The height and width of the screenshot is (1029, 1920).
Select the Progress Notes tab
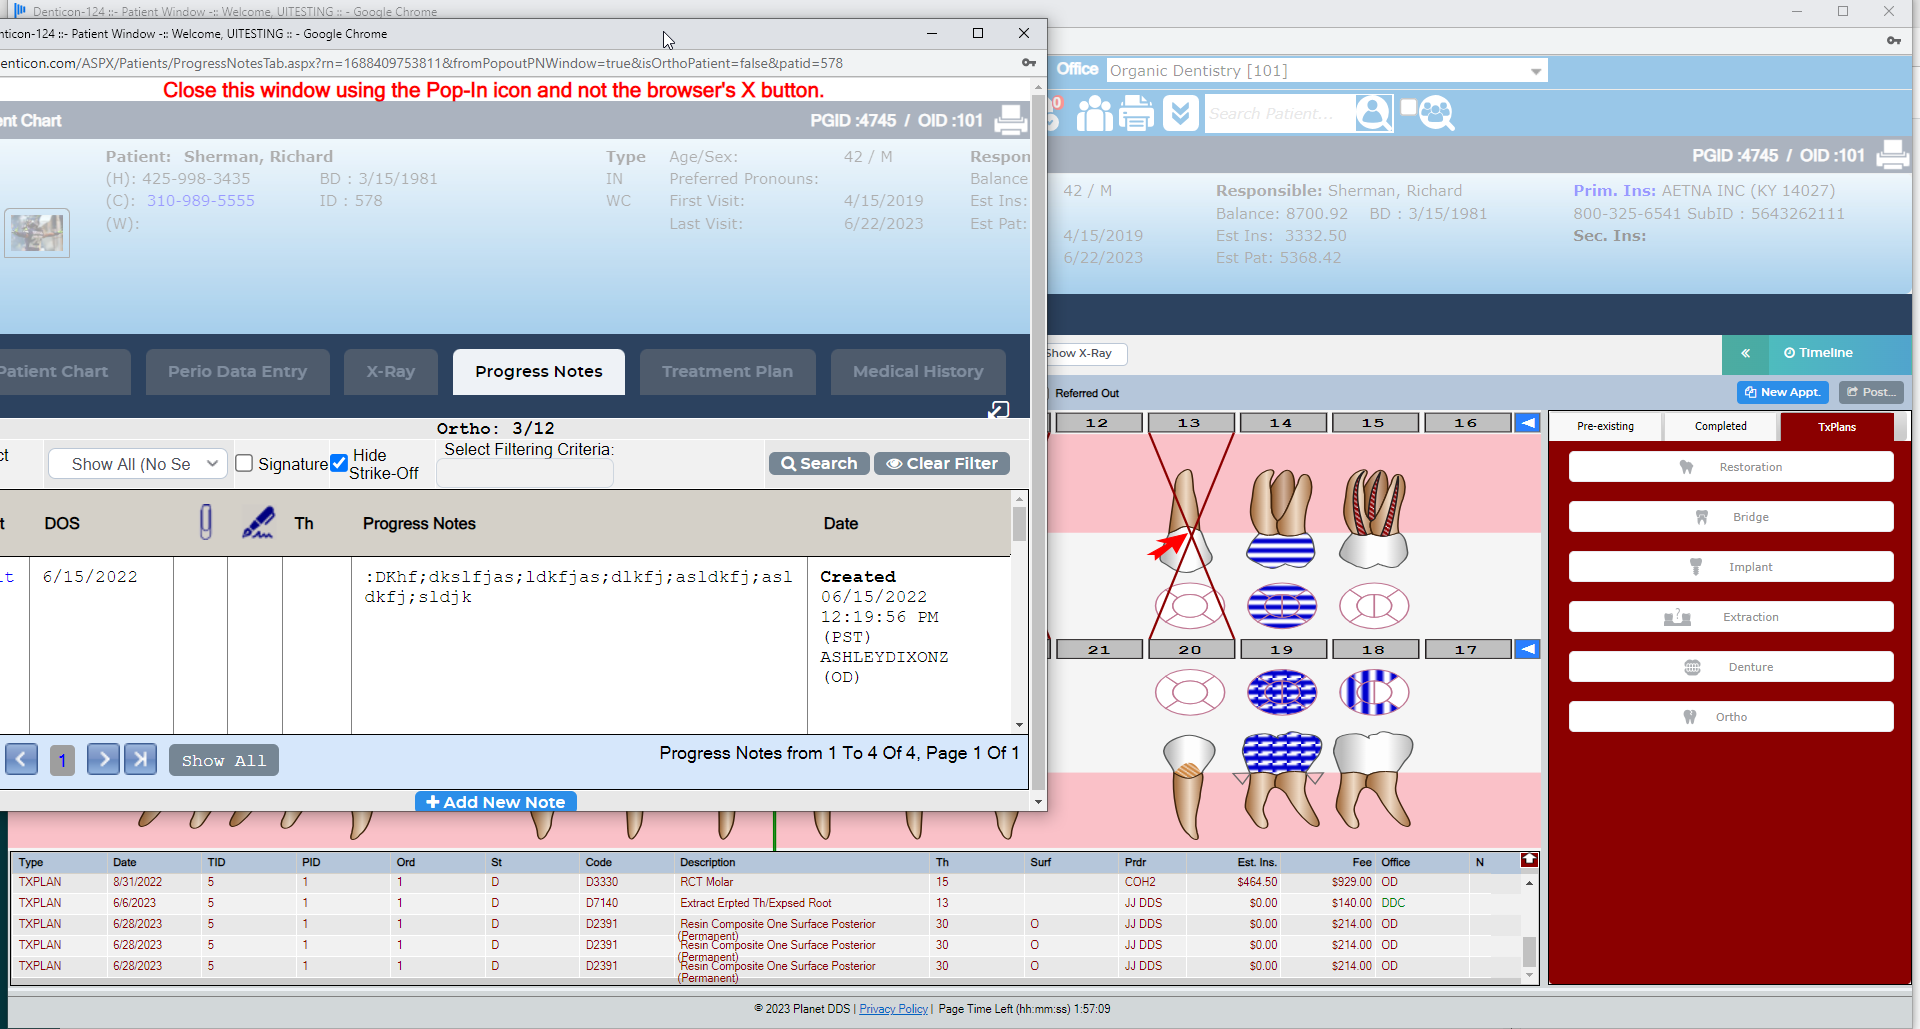(x=539, y=371)
